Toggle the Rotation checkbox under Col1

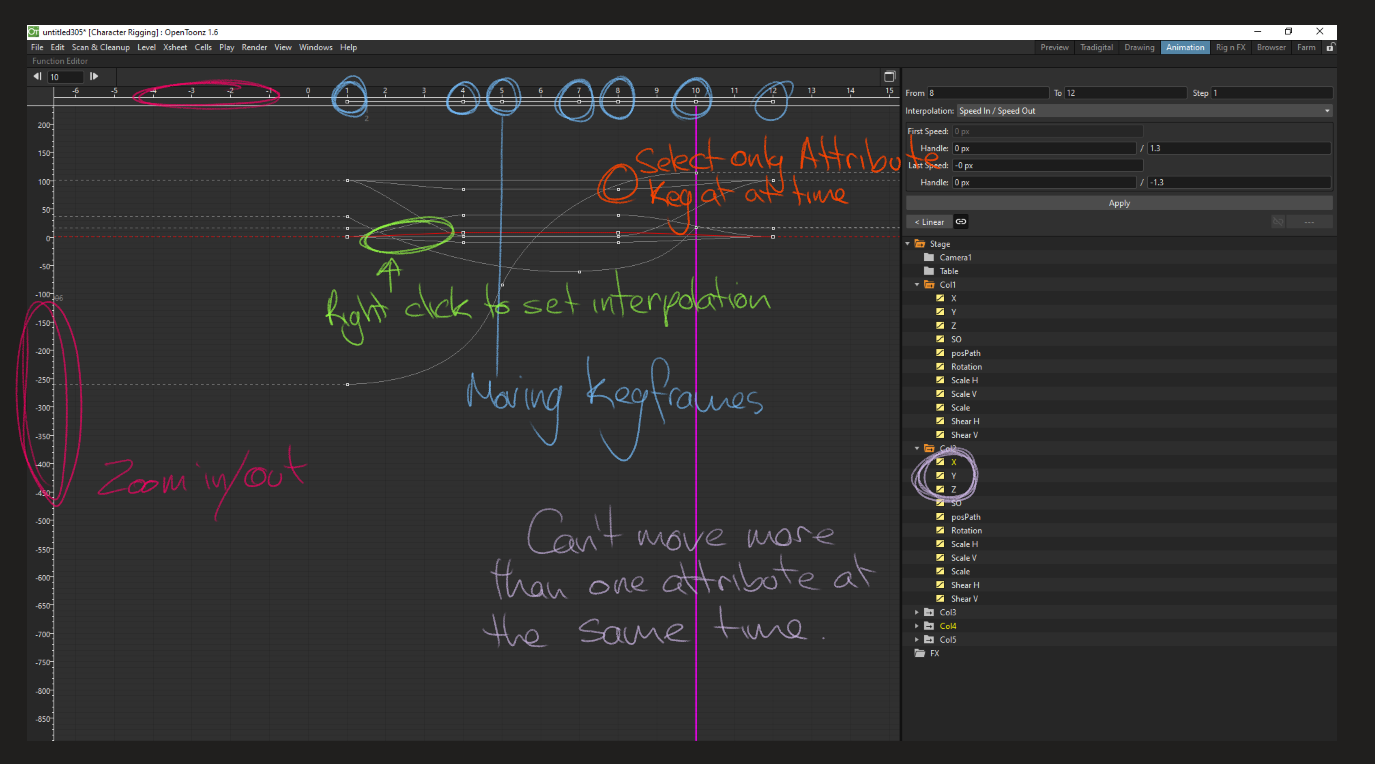[x=940, y=366]
